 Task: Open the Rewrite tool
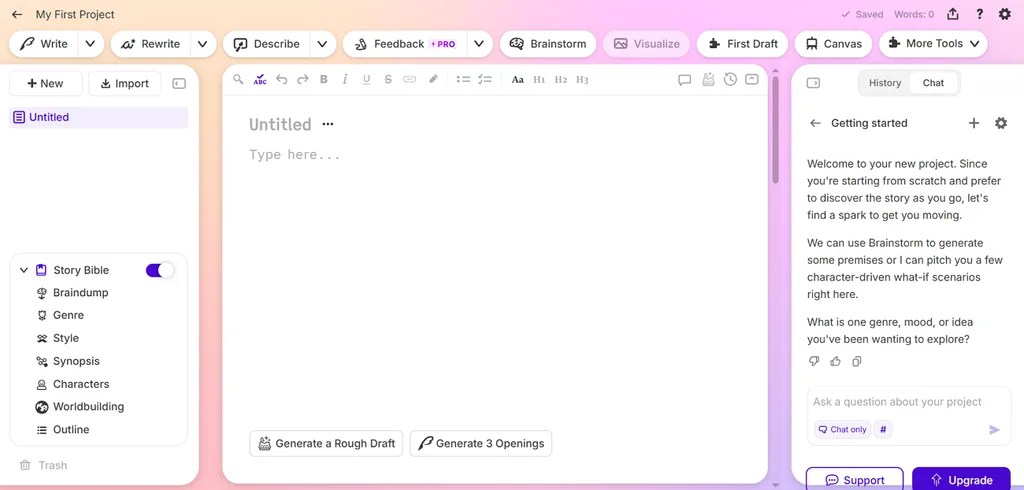[x=151, y=44]
